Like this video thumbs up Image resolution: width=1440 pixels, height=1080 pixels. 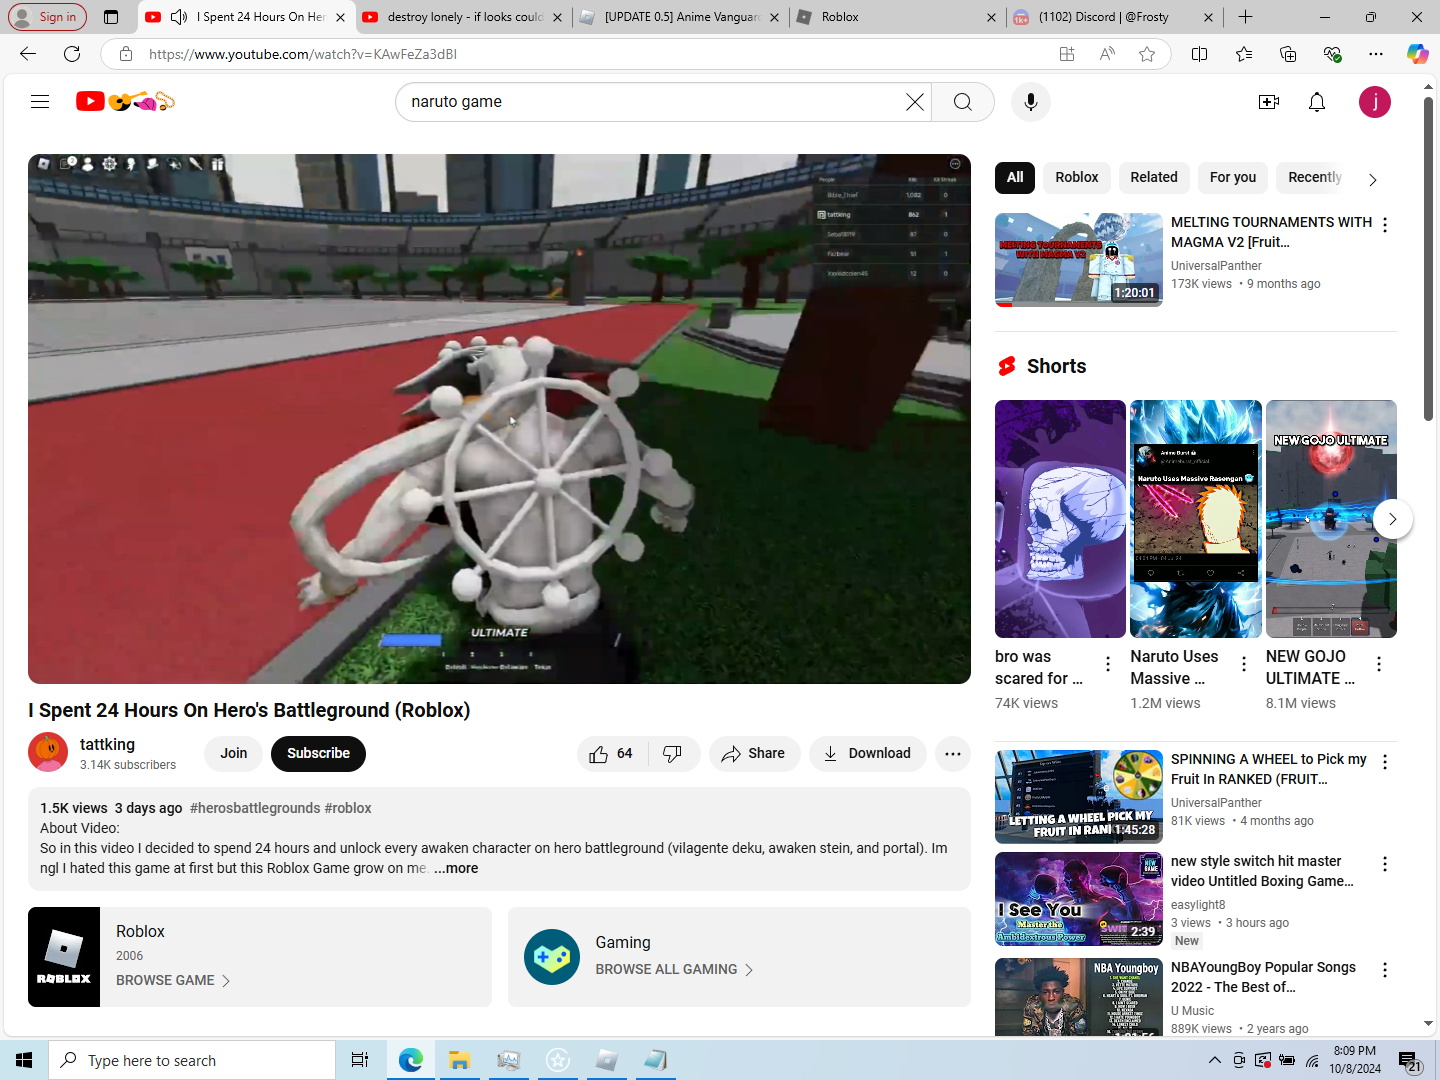[x=612, y=754]
